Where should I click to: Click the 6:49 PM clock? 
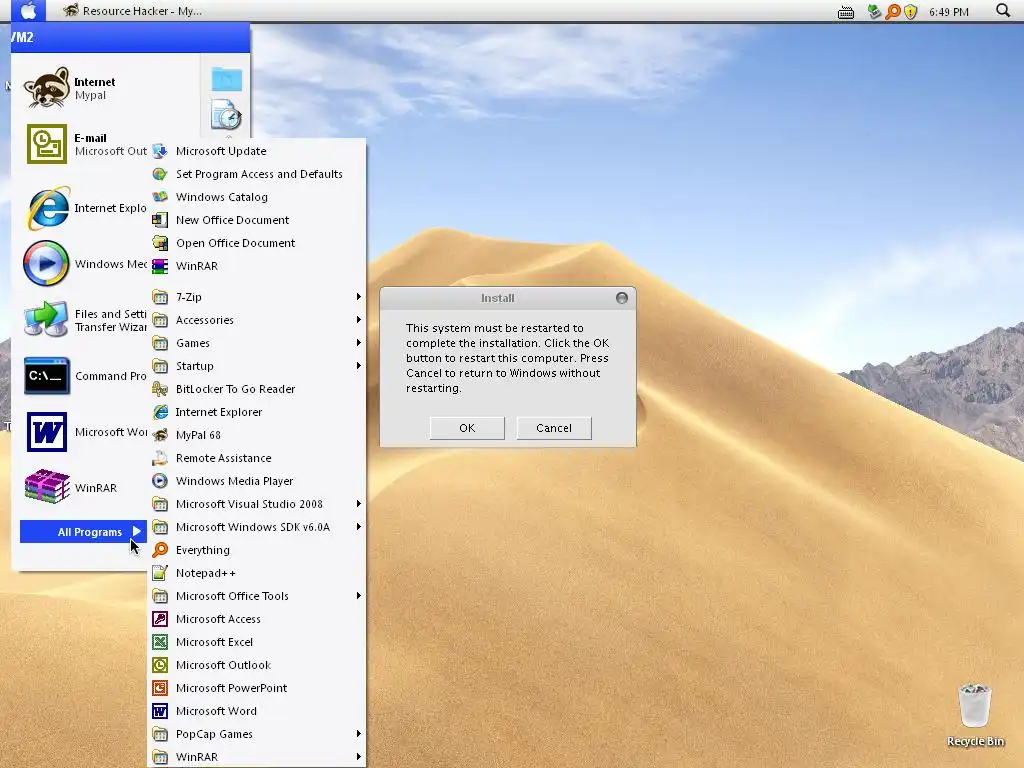(948, 12)
